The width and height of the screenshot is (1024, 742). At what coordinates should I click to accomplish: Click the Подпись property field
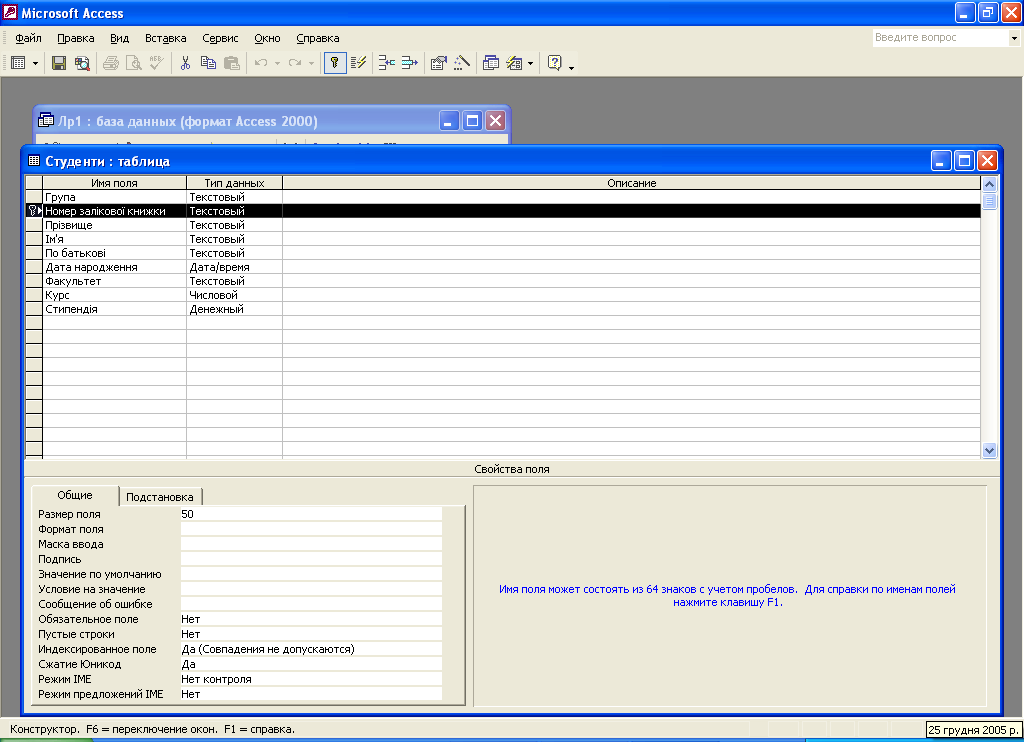[311, 559]
